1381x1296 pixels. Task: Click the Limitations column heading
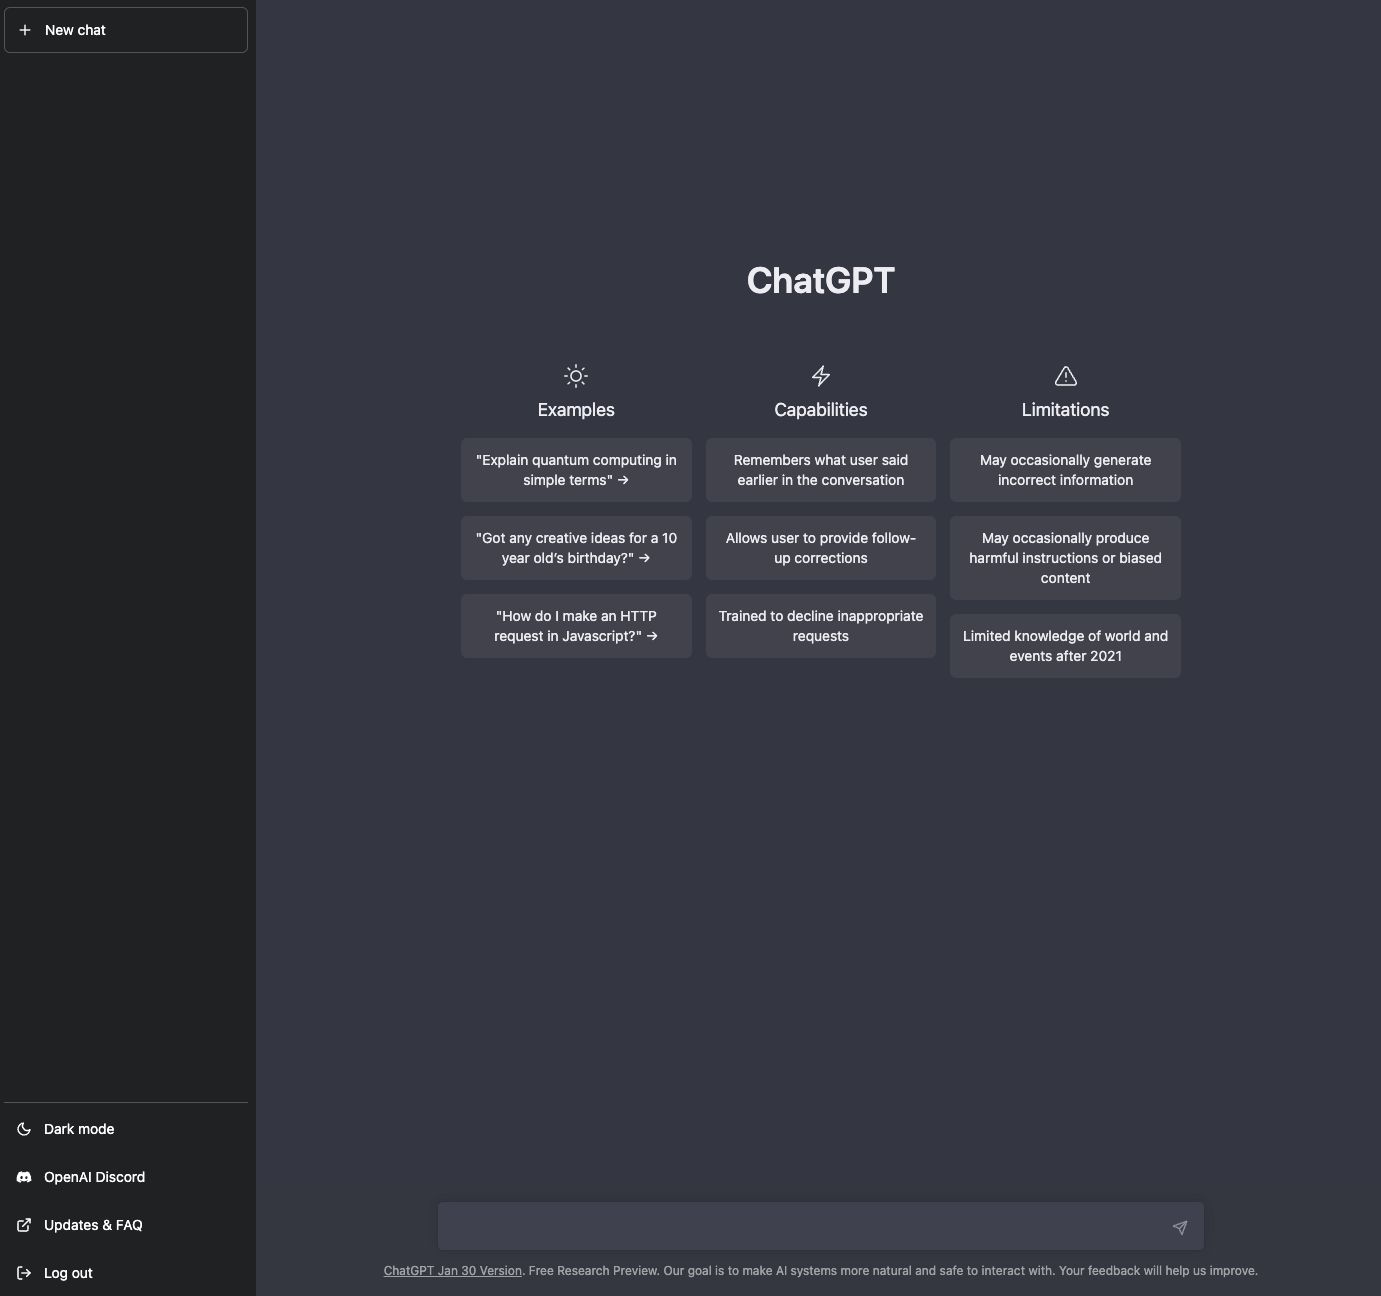tap(1065, 410)
